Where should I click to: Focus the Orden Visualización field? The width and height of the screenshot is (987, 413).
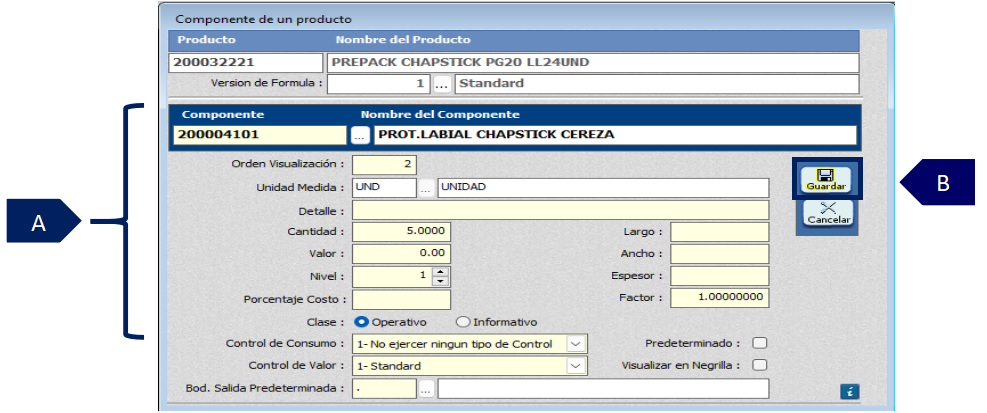(384, 165)
